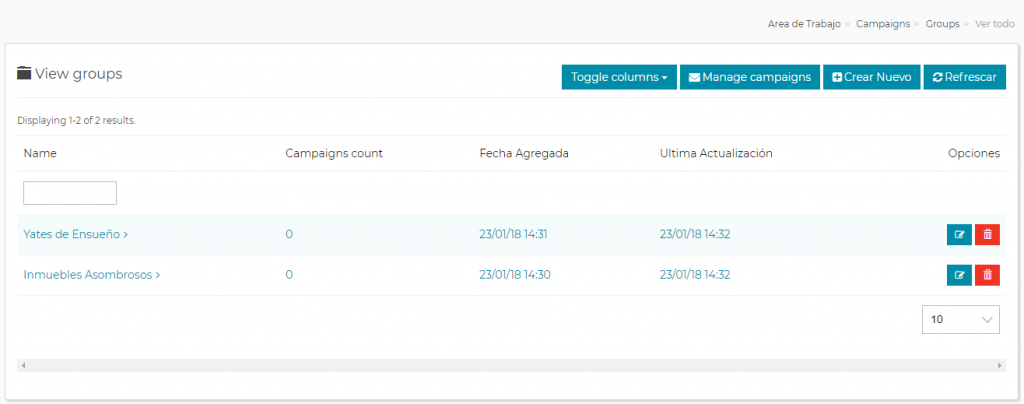Focus the Name filter input field
The height and width of the screenshot is (404, 1024).
coord(70,193)
